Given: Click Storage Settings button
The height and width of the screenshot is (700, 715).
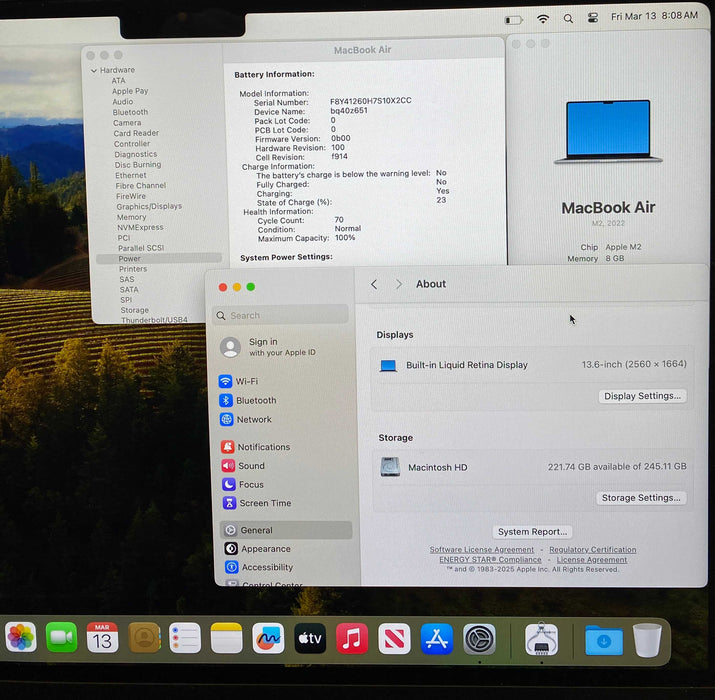Looking at the screenshot, I should (641, 498).
